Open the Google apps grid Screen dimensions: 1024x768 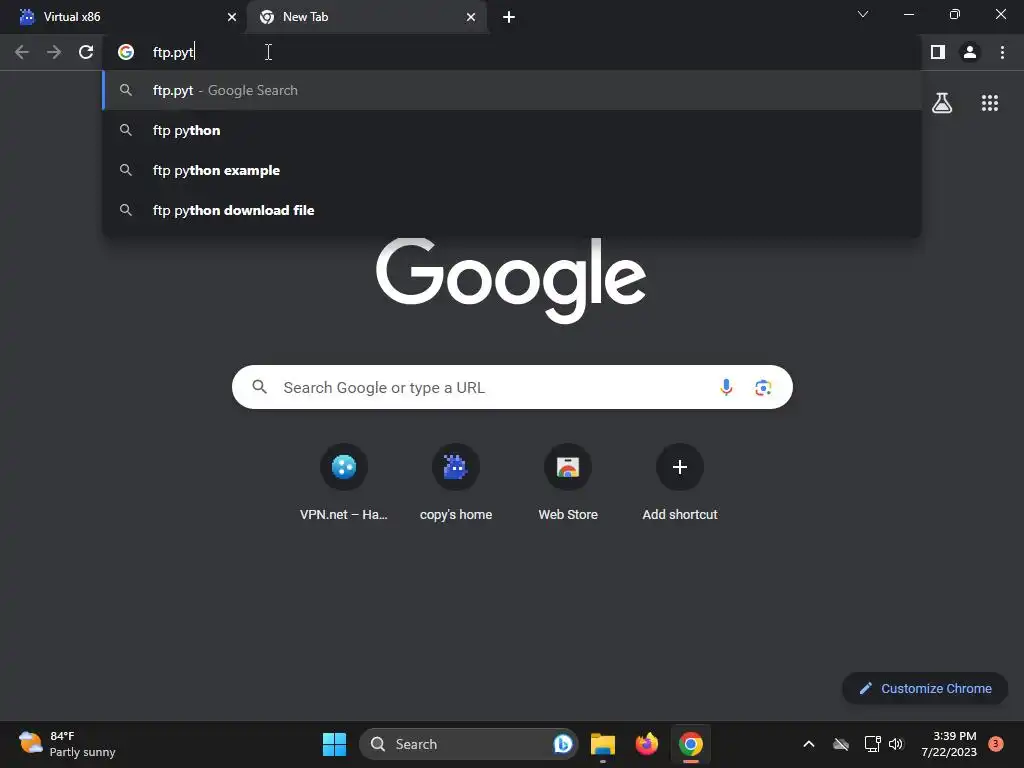[x=990, y=103]
